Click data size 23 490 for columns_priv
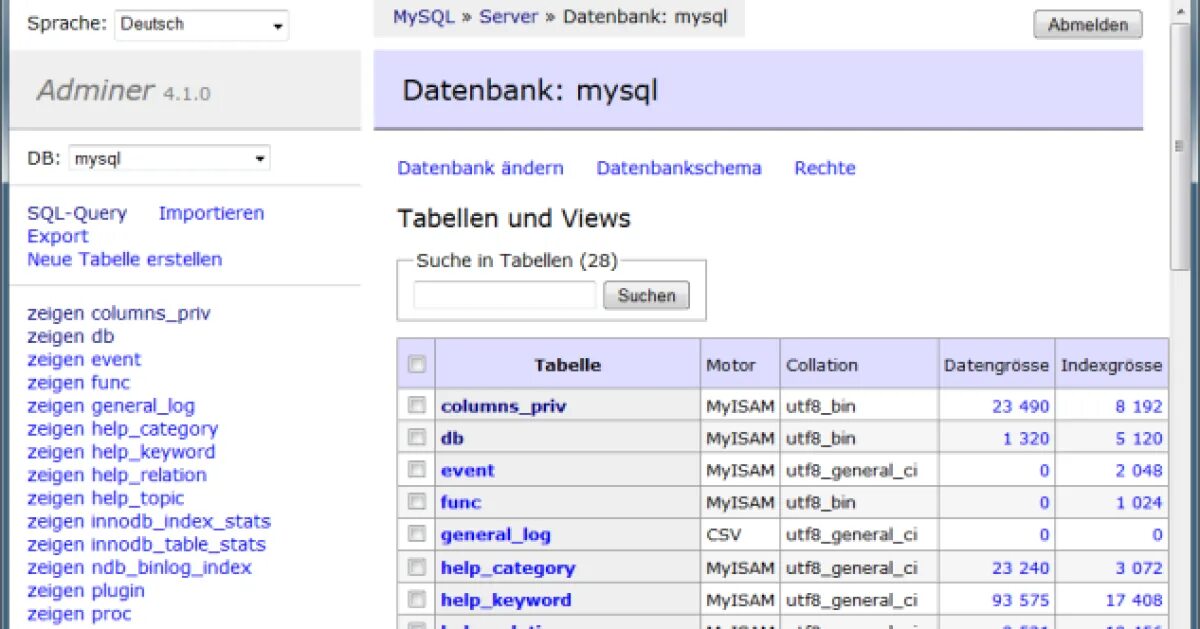The height and width of the screenshot is (629, 1200). tap(1021, 406)
